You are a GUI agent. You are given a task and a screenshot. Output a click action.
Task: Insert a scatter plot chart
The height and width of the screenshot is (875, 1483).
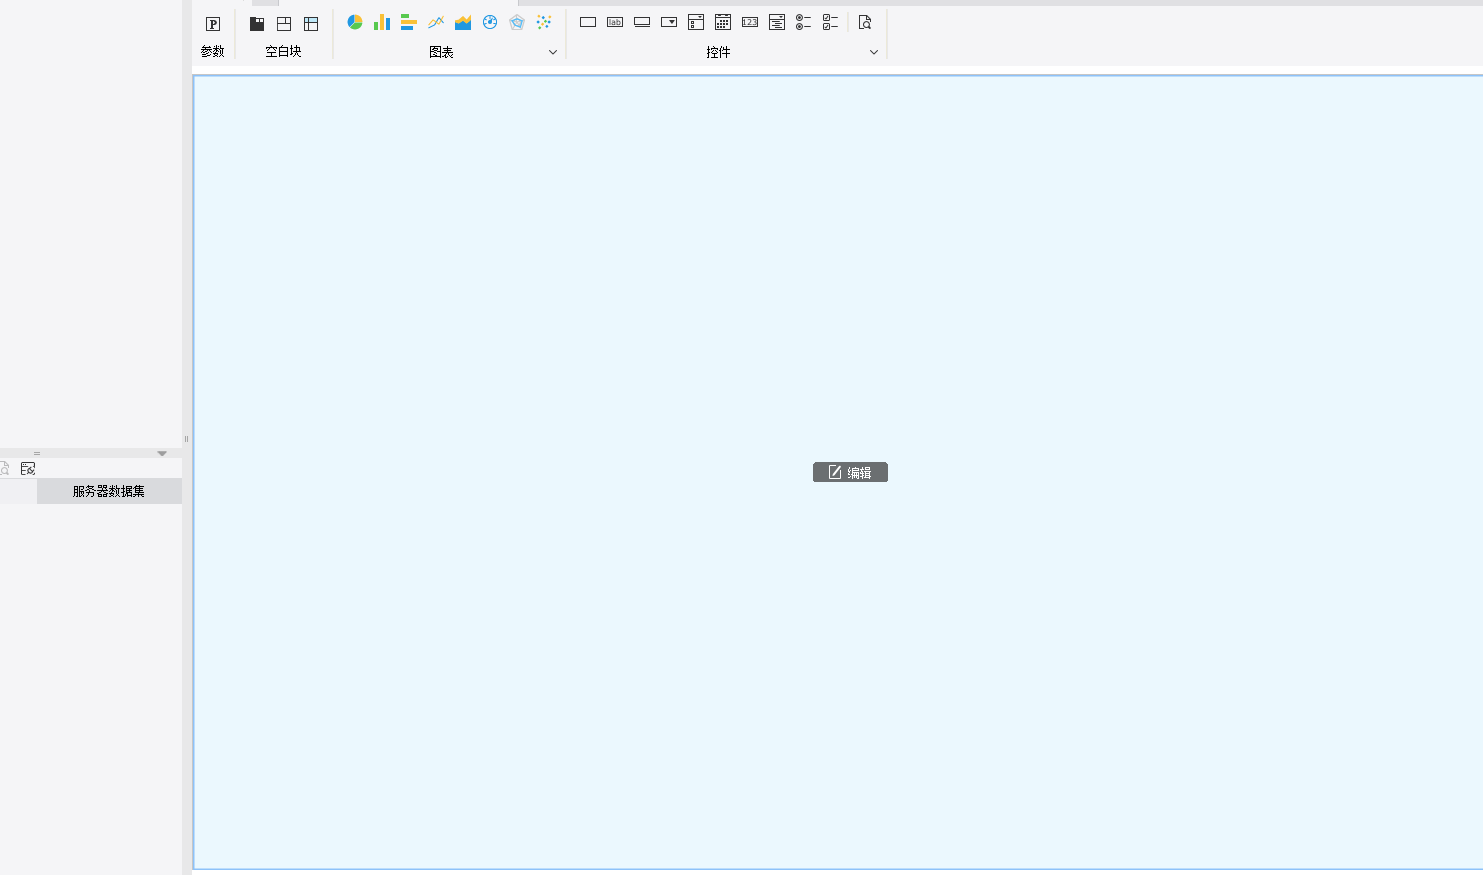point(544,22)
